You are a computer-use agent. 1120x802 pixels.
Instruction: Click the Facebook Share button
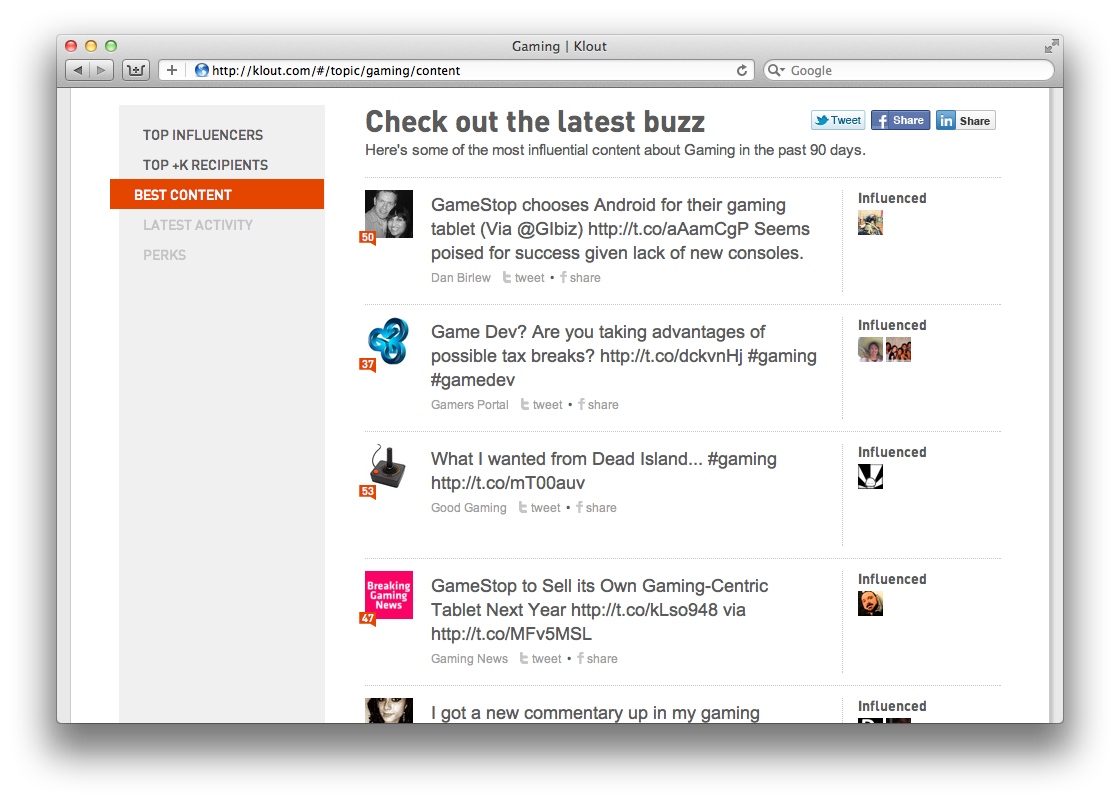(900, 120)
